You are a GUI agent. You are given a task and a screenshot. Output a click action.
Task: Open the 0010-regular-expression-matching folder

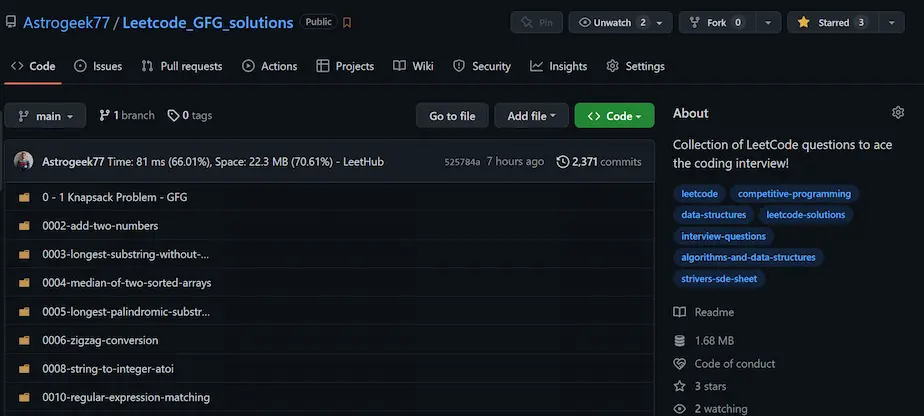point(126,397)
